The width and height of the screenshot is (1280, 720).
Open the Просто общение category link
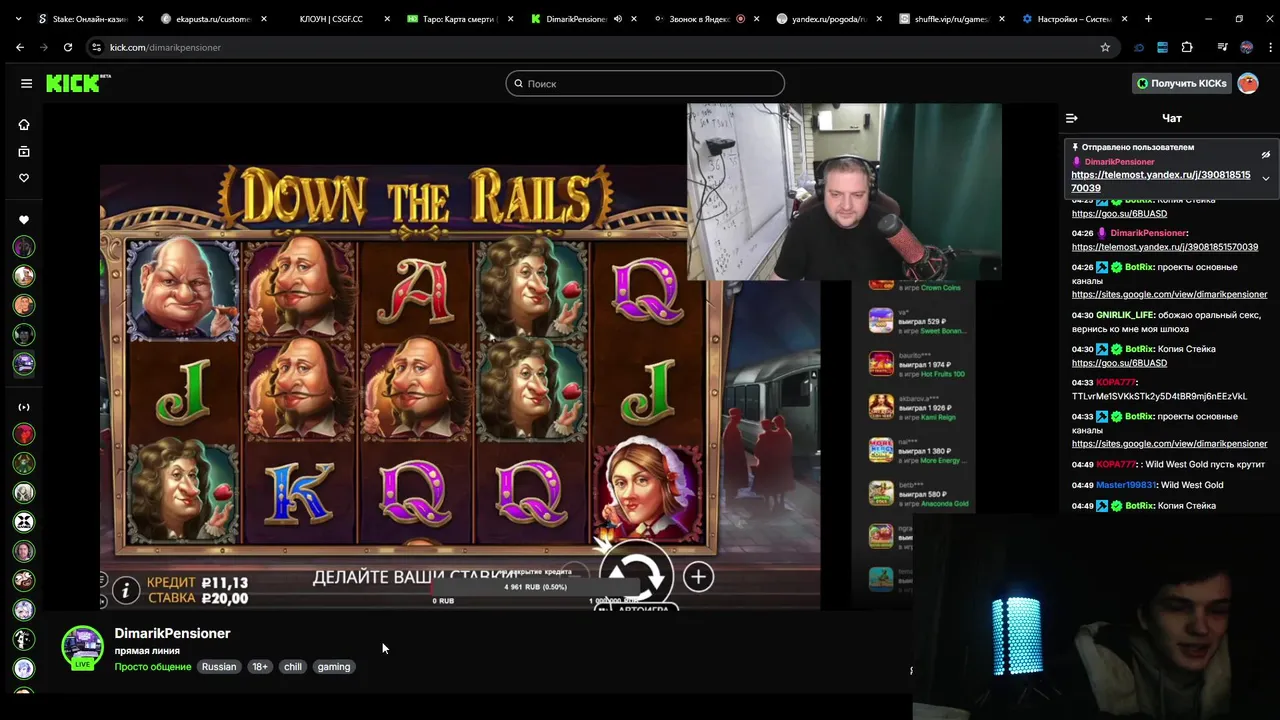click(153, 667)
